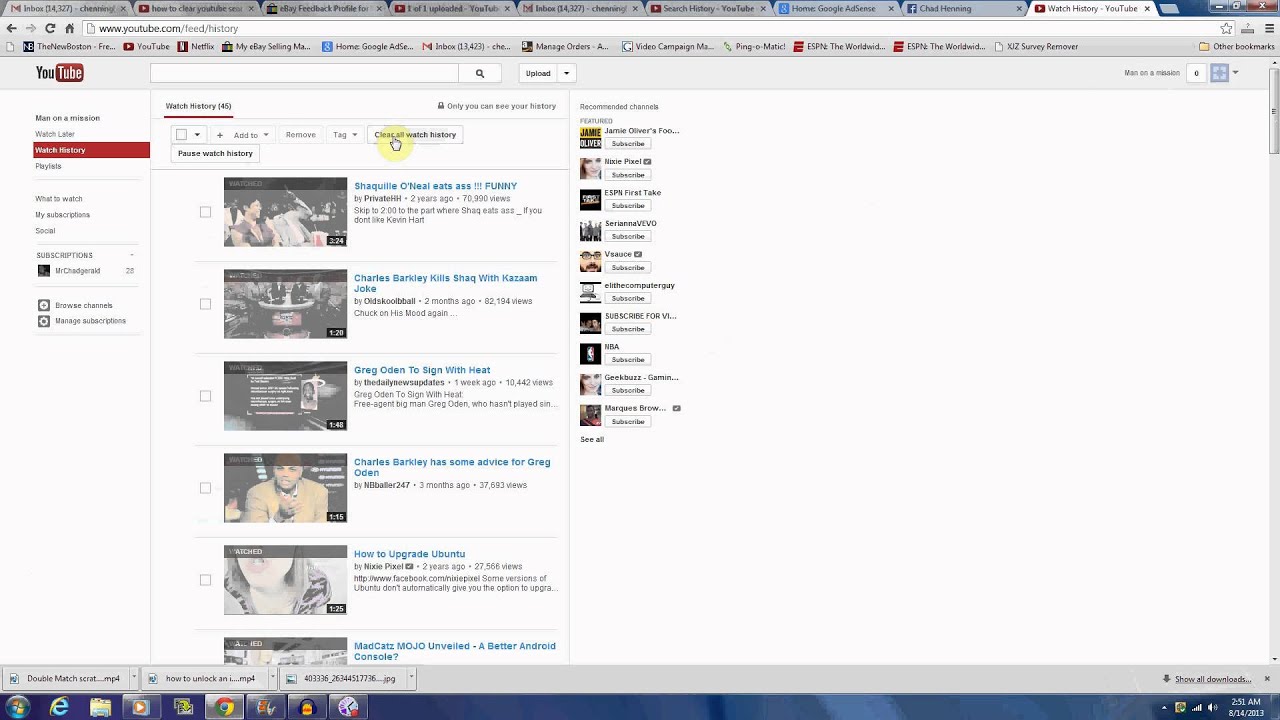Image resolution: width=1280 pixels, height=720 pixels.
Task: Expand the account dropdown arrow near avatar
Action: 1235,73
